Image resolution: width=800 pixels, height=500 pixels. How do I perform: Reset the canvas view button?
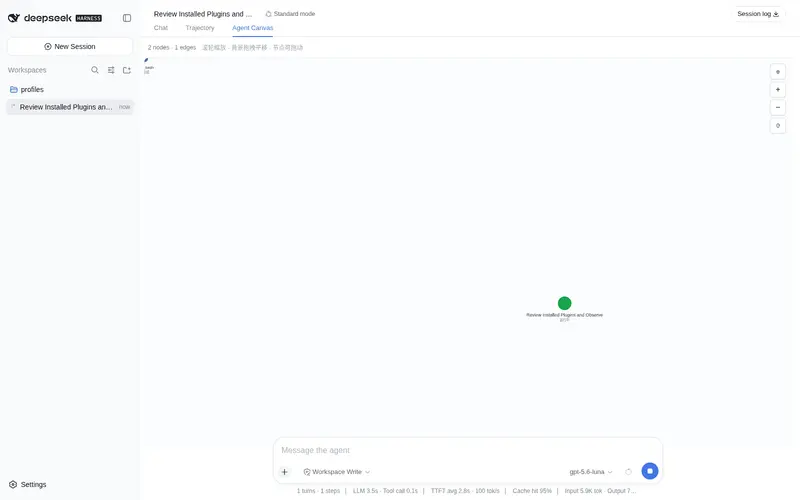[778, 126]
